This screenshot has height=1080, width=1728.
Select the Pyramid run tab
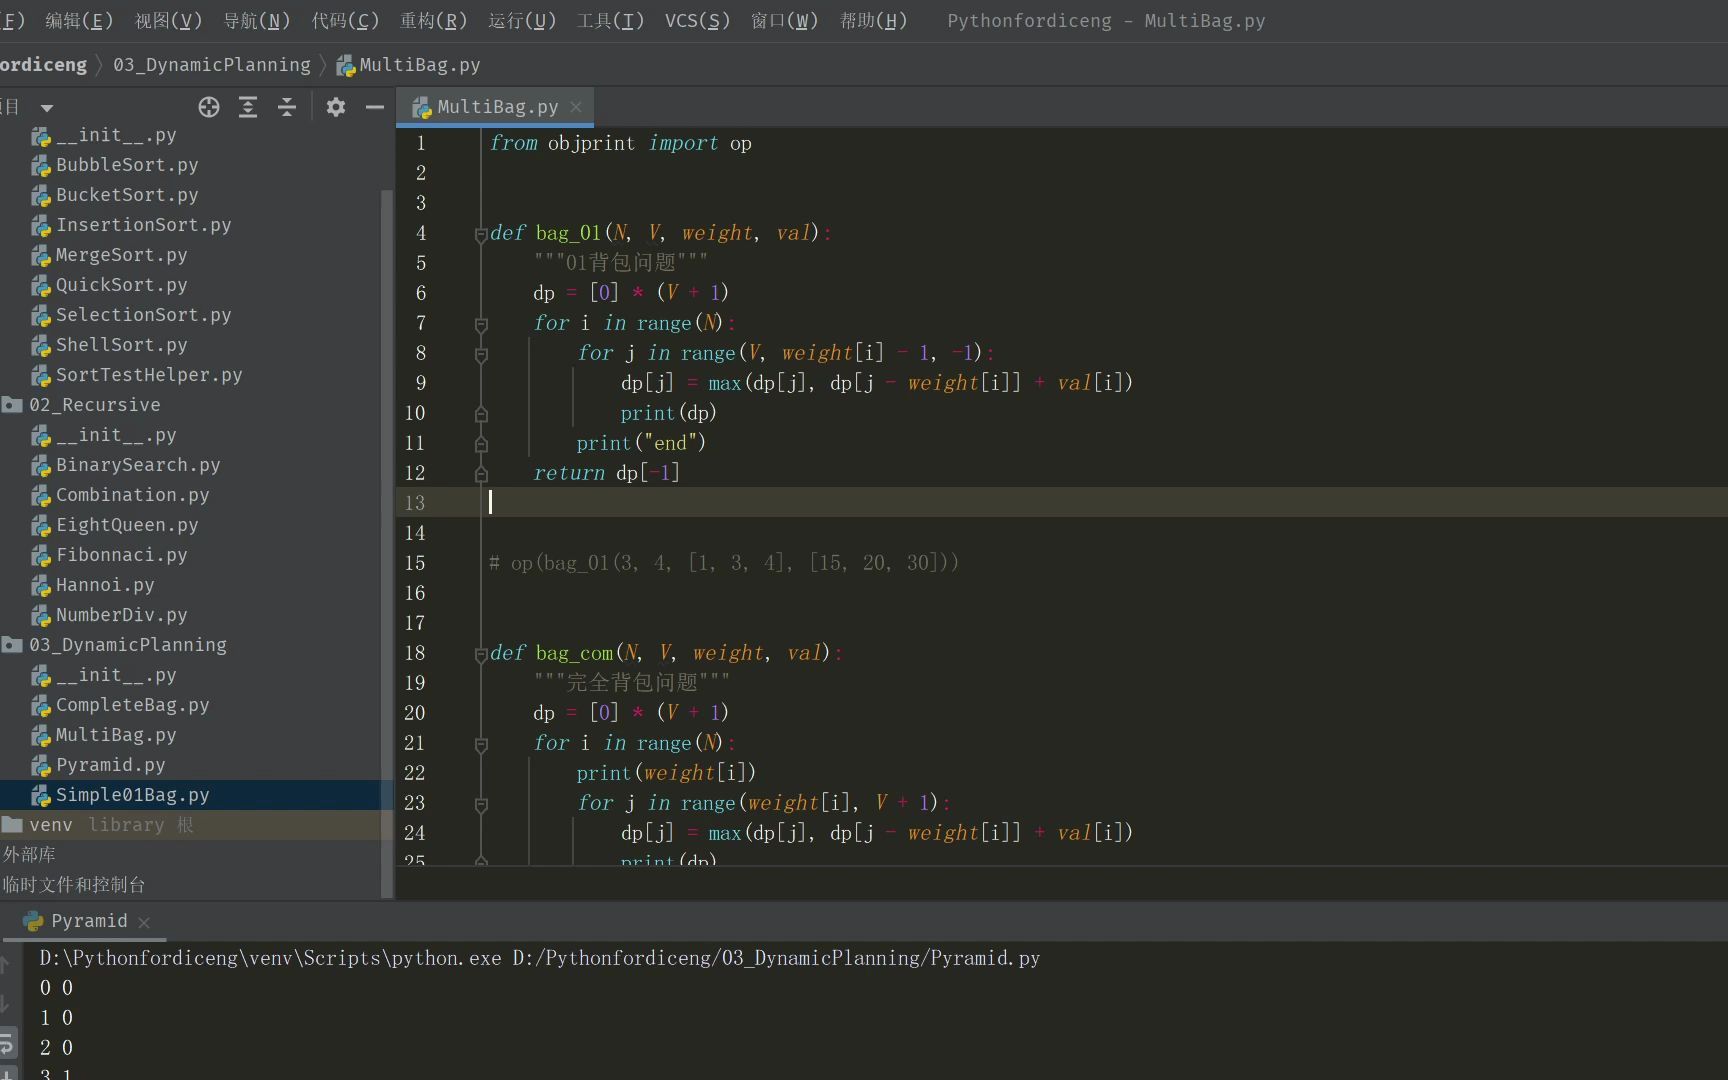[88, 921]
